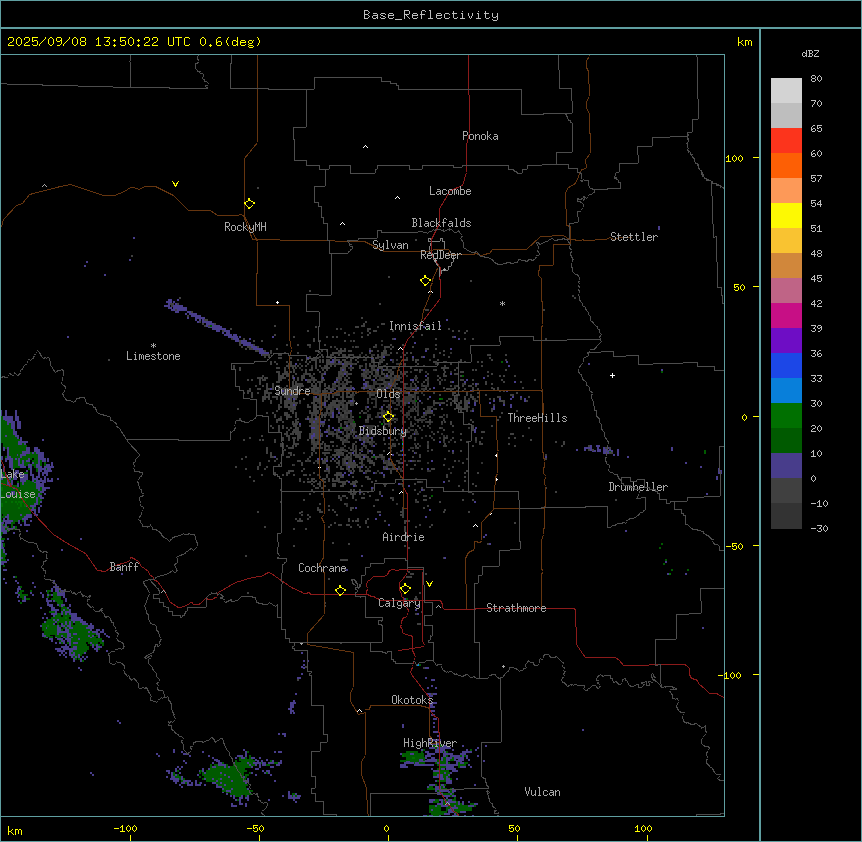862x842 pixels.
Task: Click the Drumheller label
Action: pos(638,487)
